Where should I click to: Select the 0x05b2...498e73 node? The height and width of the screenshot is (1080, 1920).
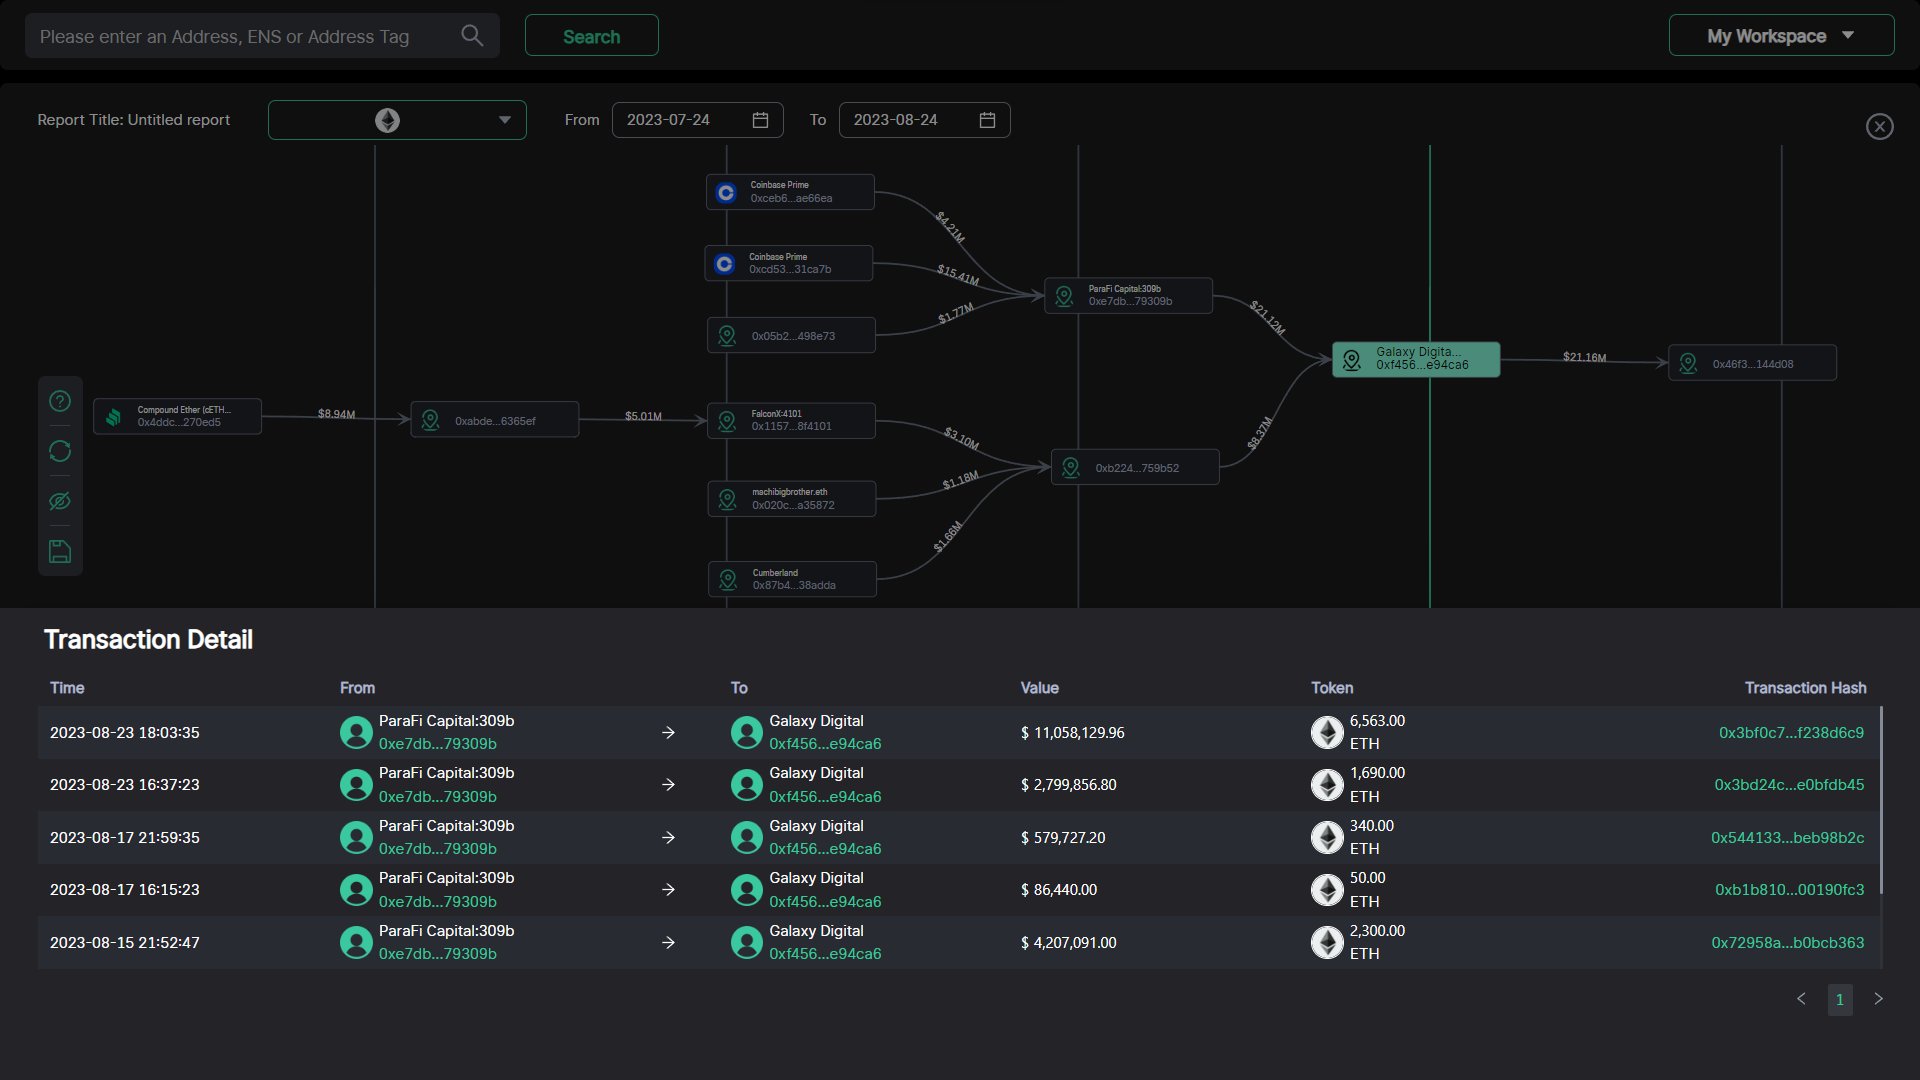click(x=791, y=335)
